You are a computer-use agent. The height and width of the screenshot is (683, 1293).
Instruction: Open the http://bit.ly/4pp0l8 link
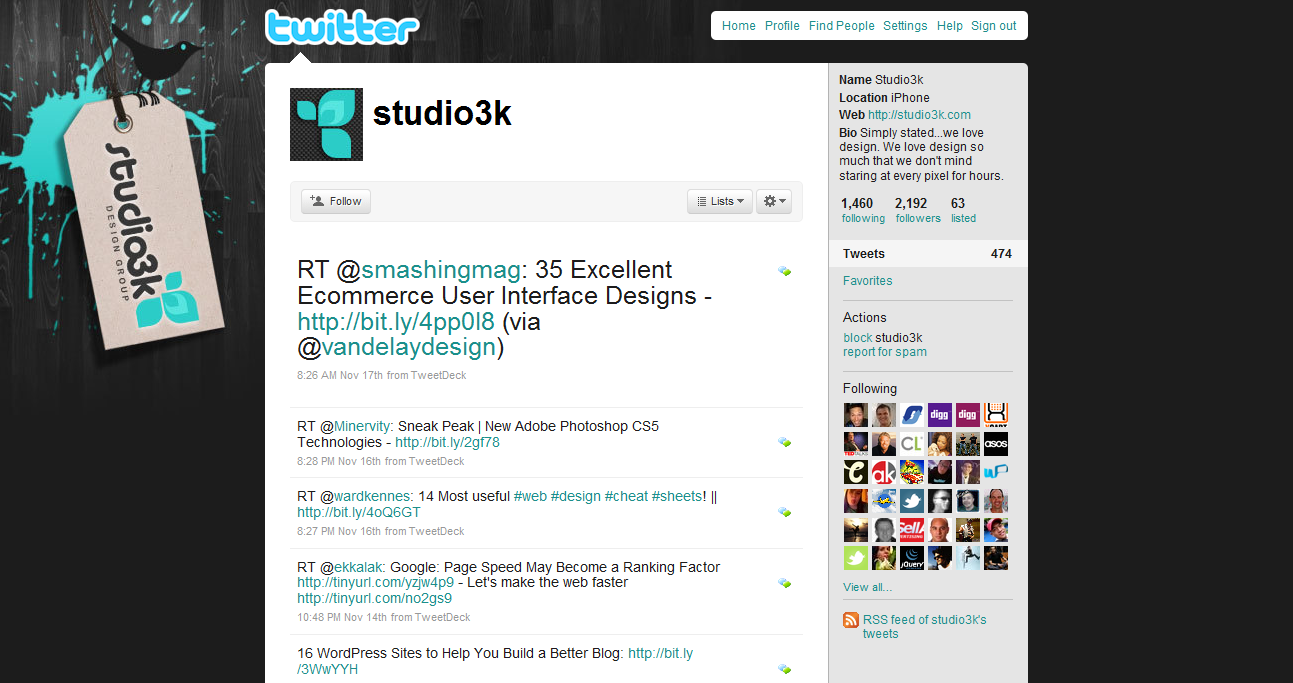pyautogui.click(x=396, y=322)
